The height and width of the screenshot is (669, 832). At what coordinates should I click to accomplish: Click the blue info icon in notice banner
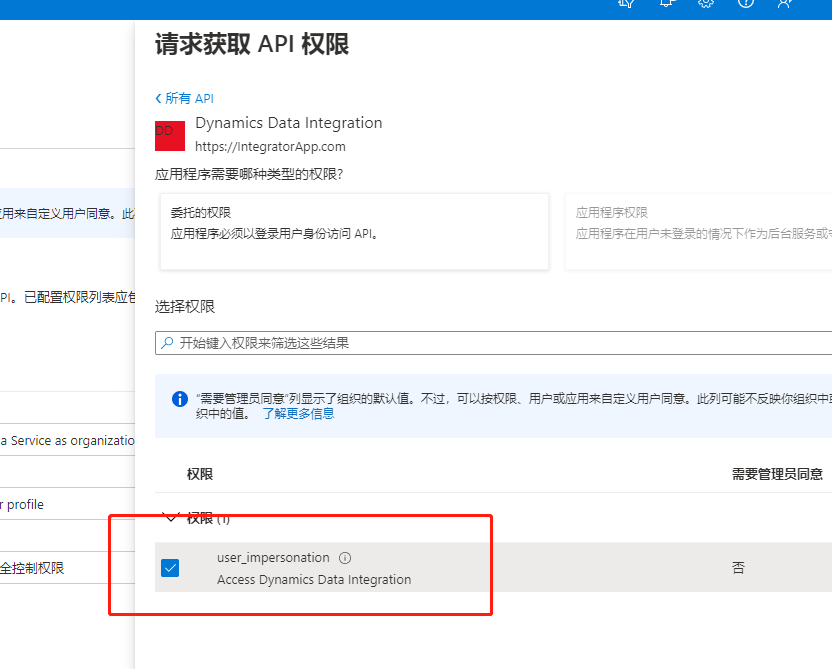click(x=180, y=399)
